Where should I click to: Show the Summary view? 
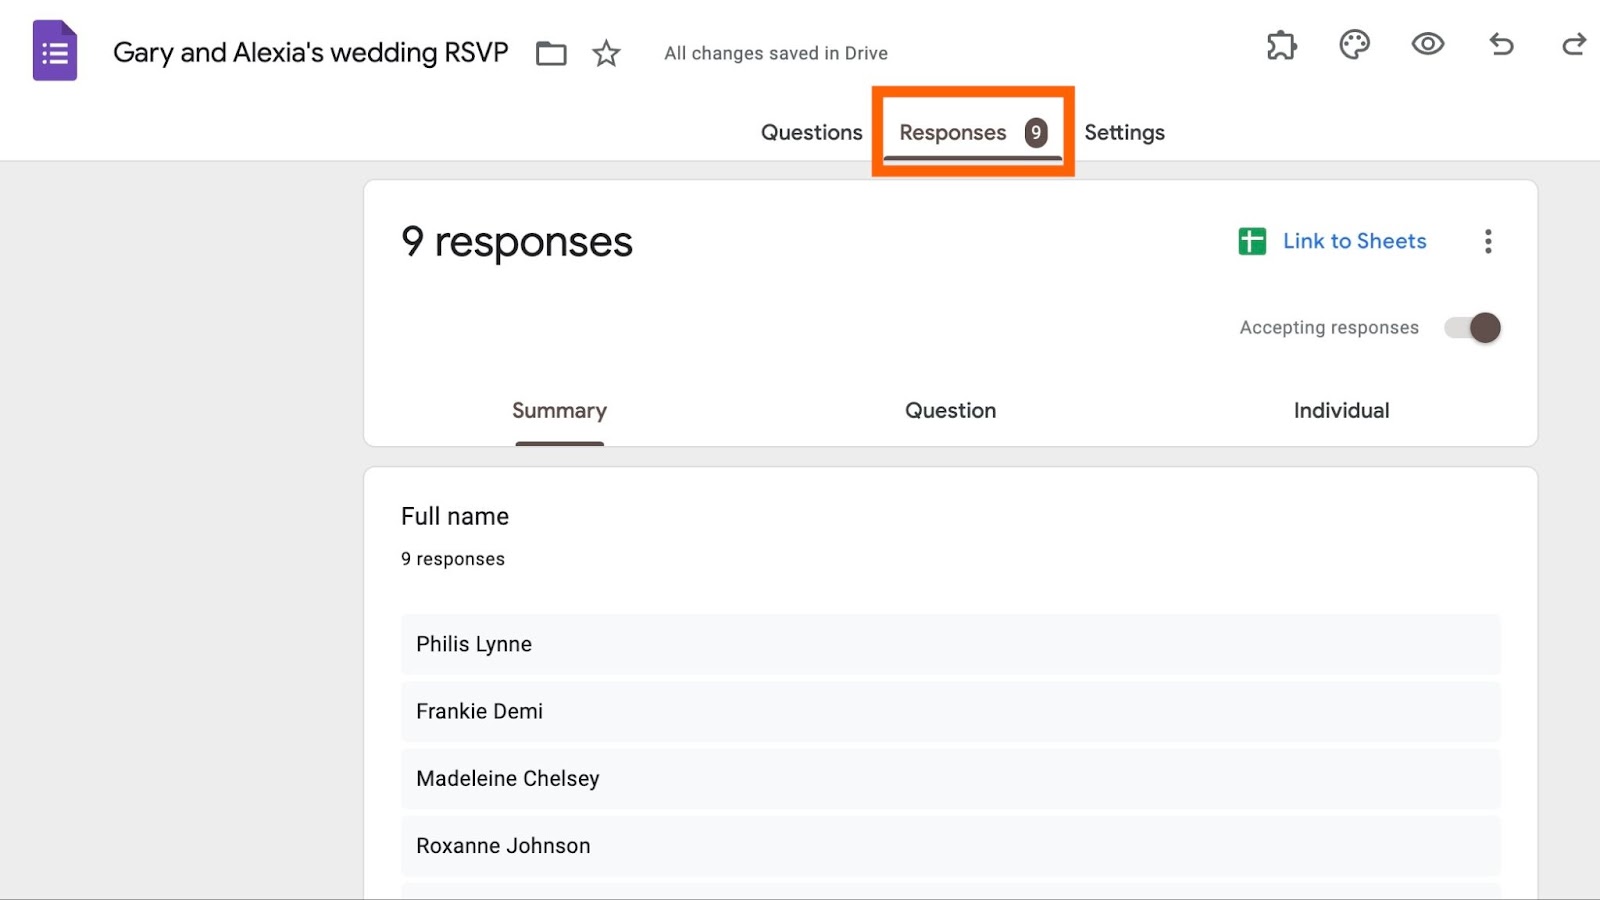point(559,411)
